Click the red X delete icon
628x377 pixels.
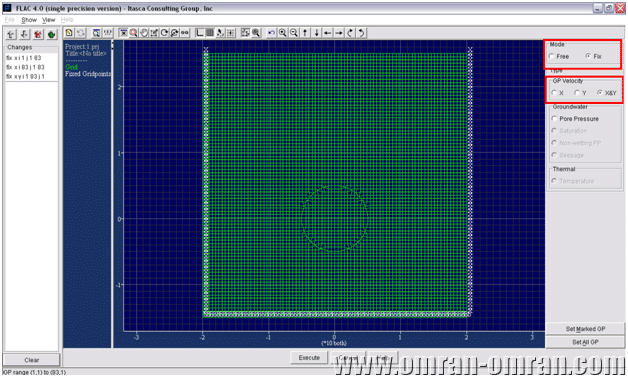pyautogui.click(x=38, y=34)
